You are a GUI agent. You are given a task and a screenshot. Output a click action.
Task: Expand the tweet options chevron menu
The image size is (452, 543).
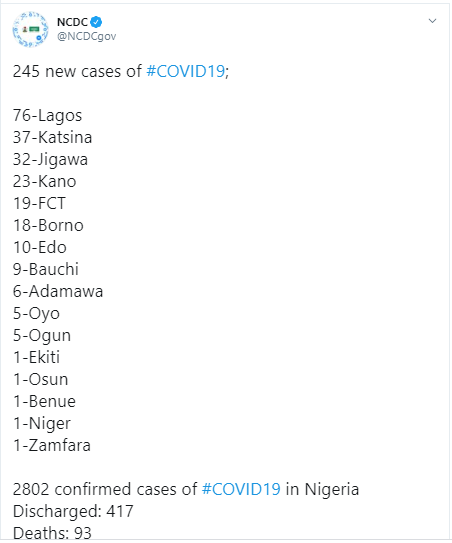pos(434,21)
